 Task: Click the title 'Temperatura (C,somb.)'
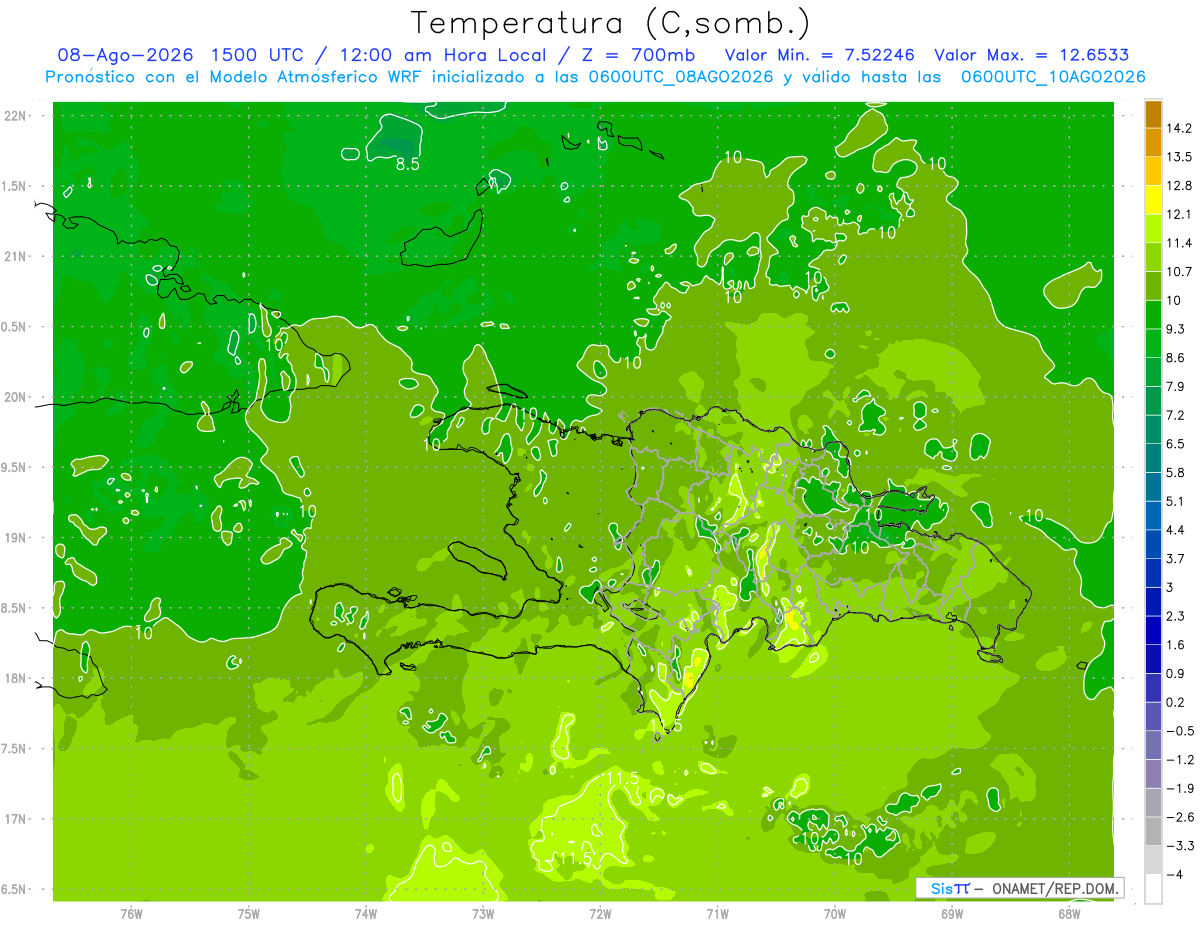click(x=611, y=22)
